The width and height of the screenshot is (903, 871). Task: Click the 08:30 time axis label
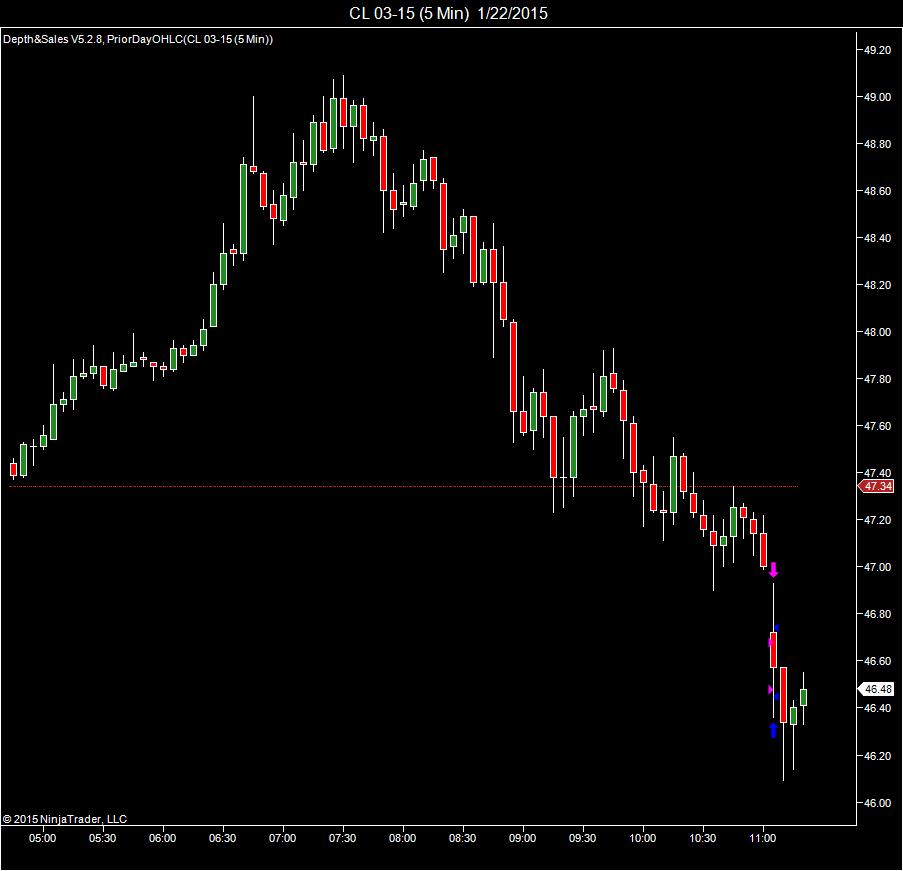click(462, 838)
